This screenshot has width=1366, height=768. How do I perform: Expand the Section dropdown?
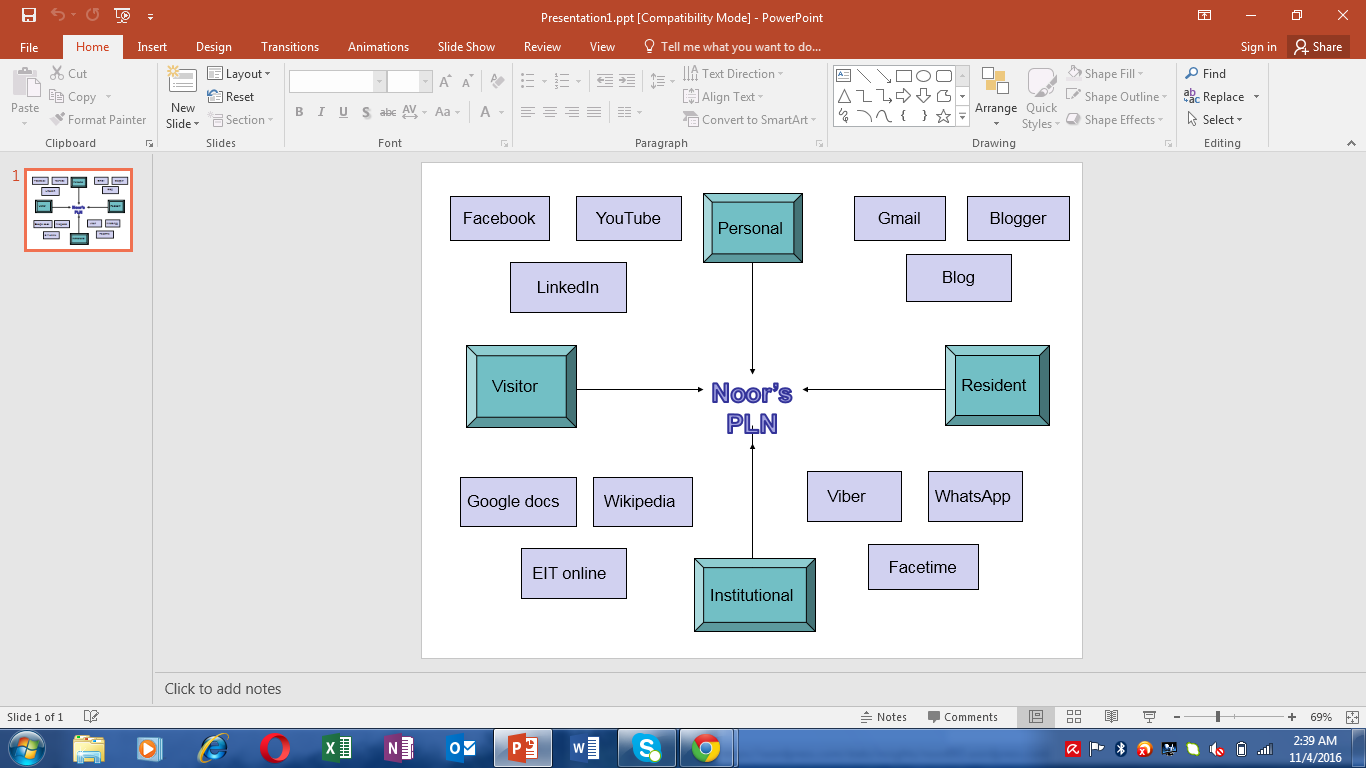point(239,120)
